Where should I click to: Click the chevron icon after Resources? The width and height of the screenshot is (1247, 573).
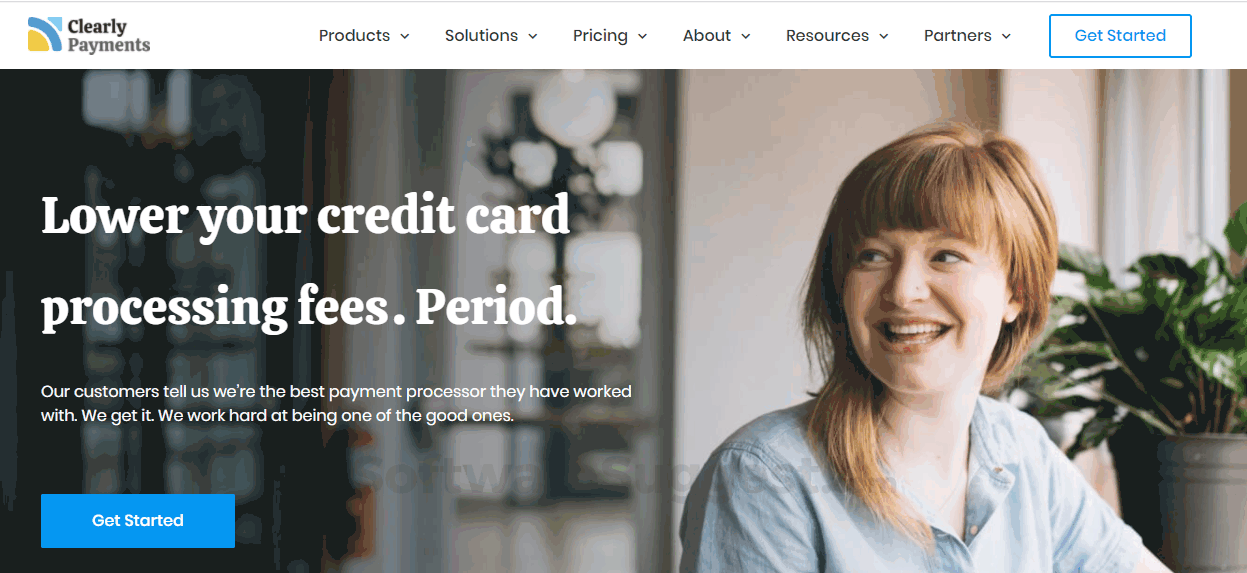pos(883,36)
